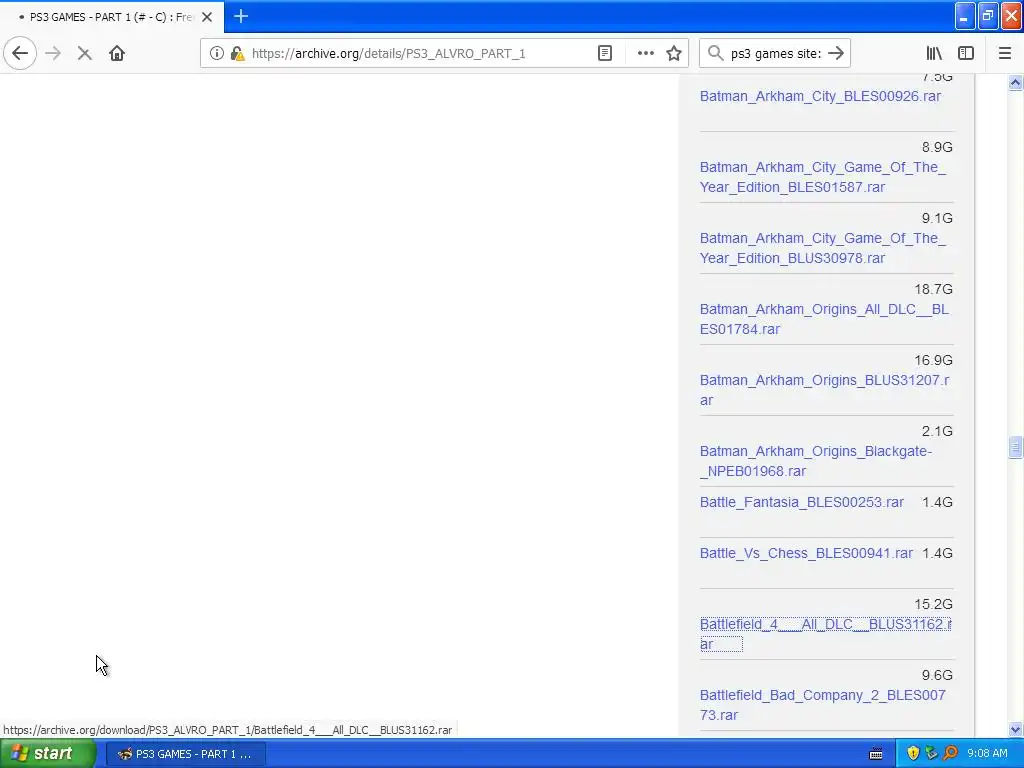
Task: Click the page scrollbar down arrow
Action: coord(1015,729)
